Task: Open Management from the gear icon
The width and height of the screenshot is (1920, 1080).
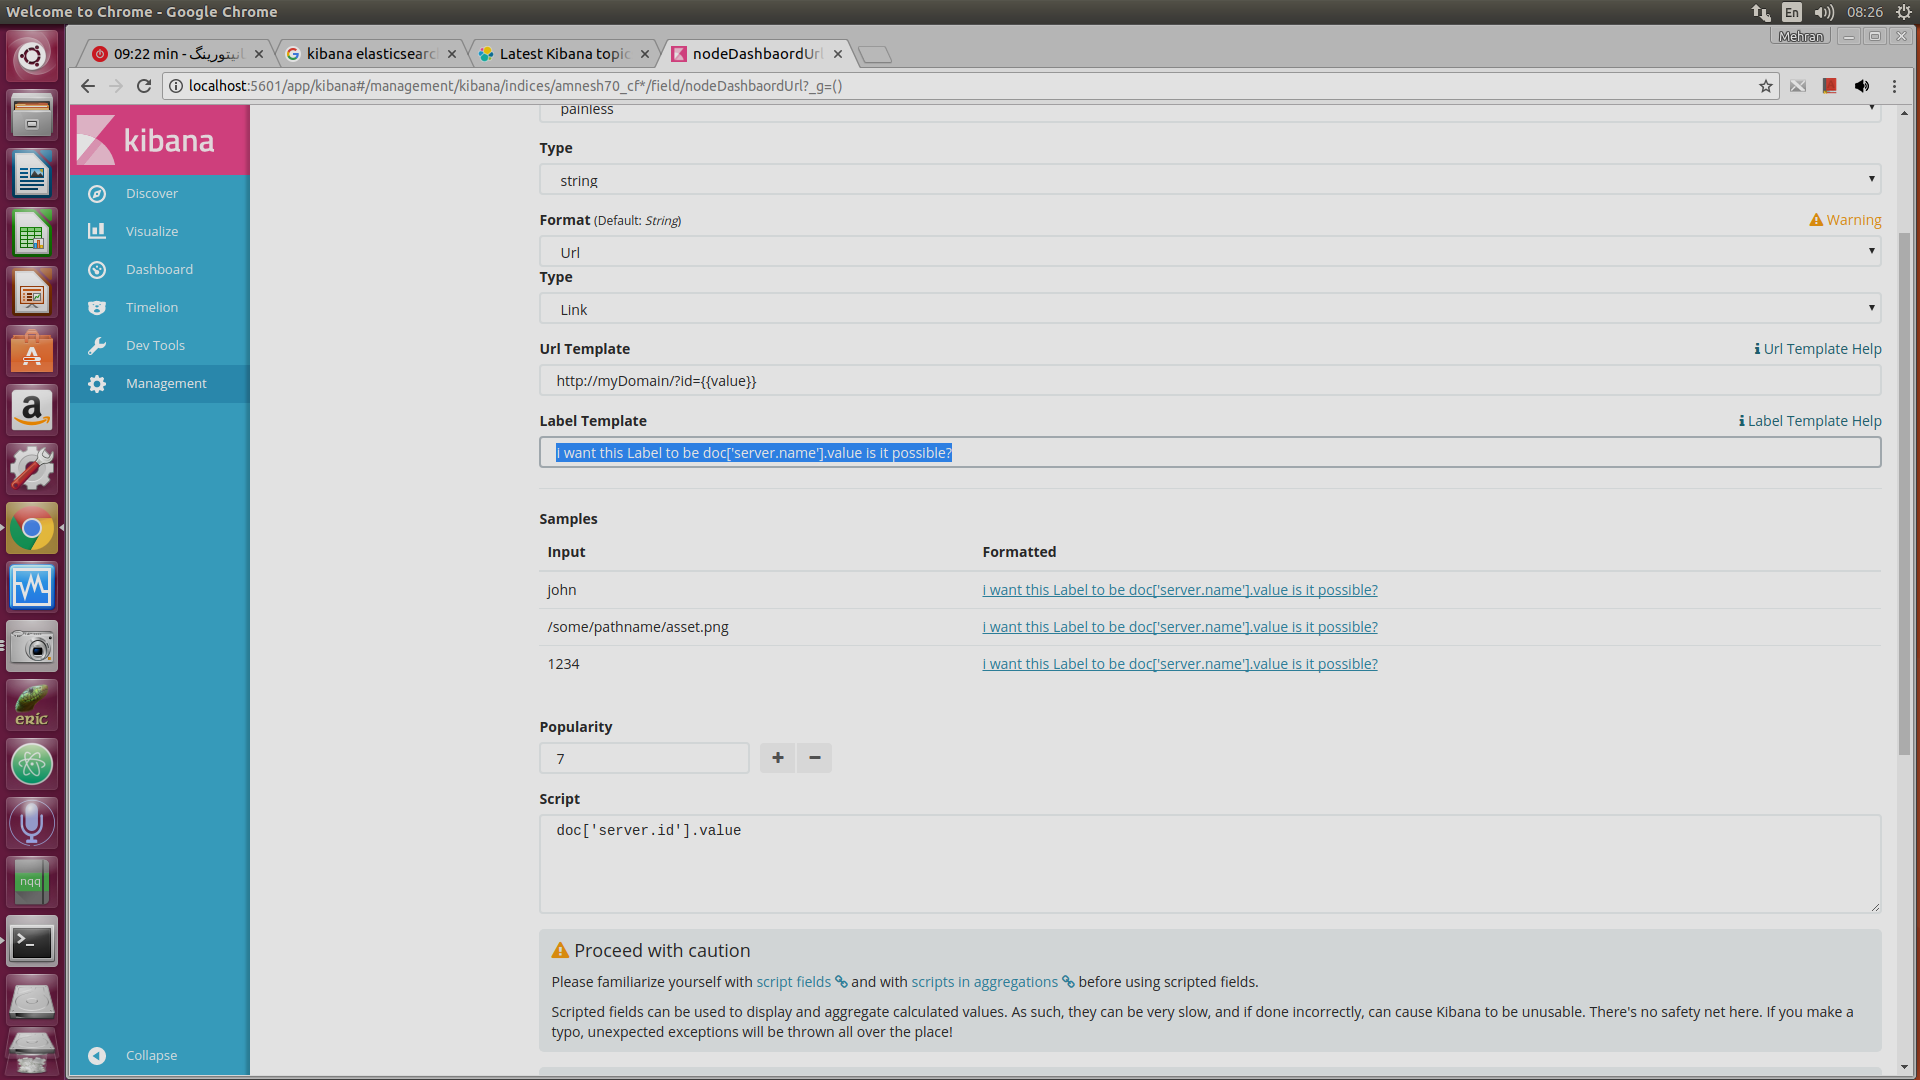Action: tap(97, 384)
